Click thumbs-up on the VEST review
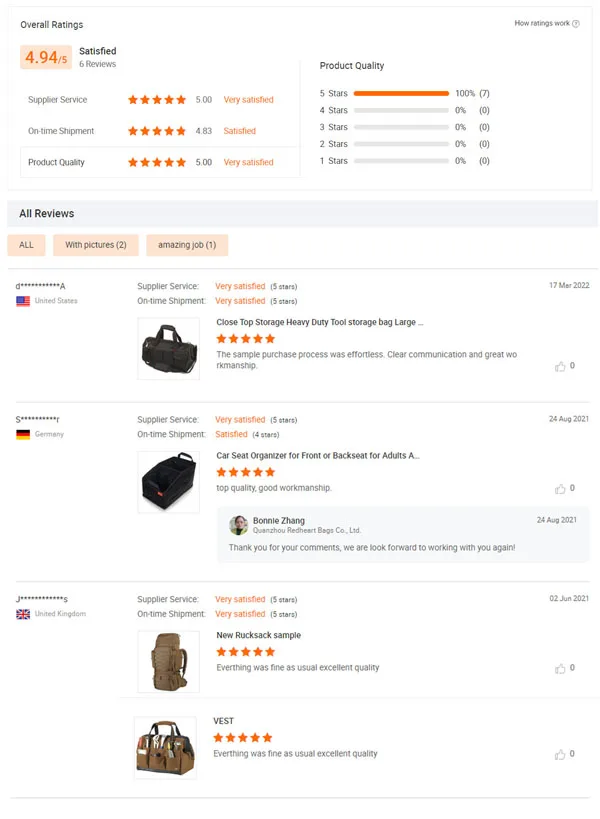600x819 pixels. point(560,754)
